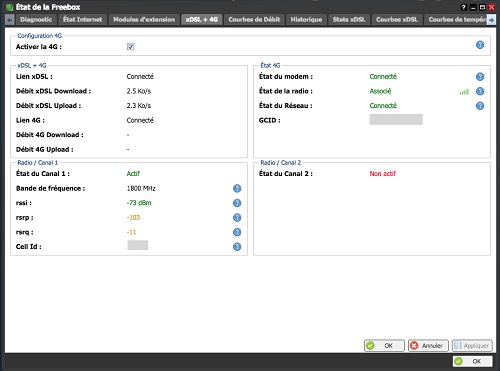Viewport: 500px width, 371px height.
Task: Open help for Bande de fréquence
Action: 237,189
